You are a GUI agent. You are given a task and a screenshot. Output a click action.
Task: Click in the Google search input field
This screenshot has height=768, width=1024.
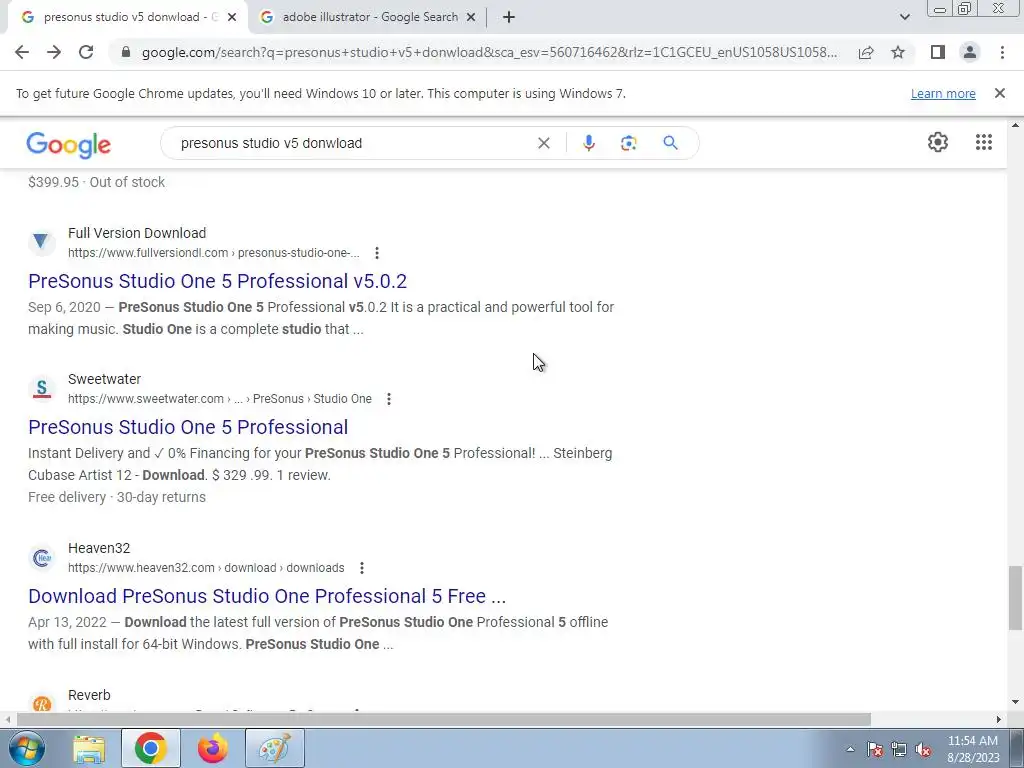pyautogui.click(x=353, y=143)
